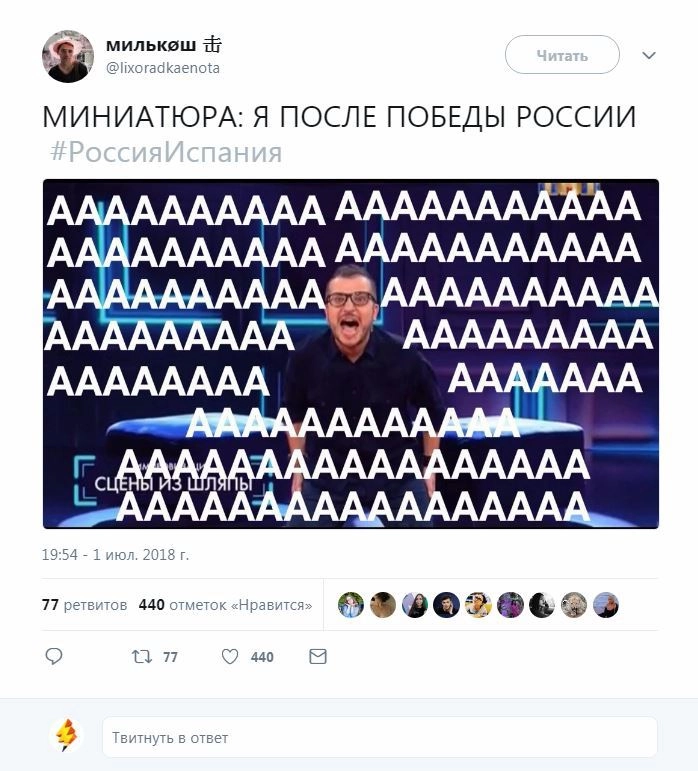Open first liker avatar in the row

click(351, 605)
